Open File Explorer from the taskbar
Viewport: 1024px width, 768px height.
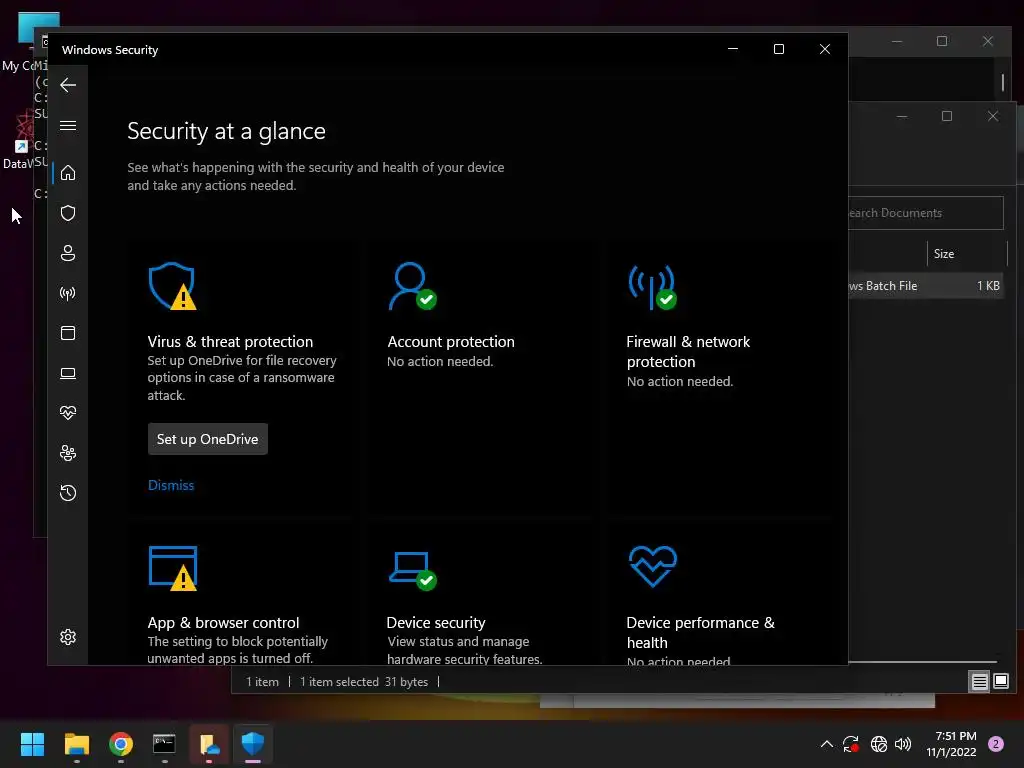76,744
